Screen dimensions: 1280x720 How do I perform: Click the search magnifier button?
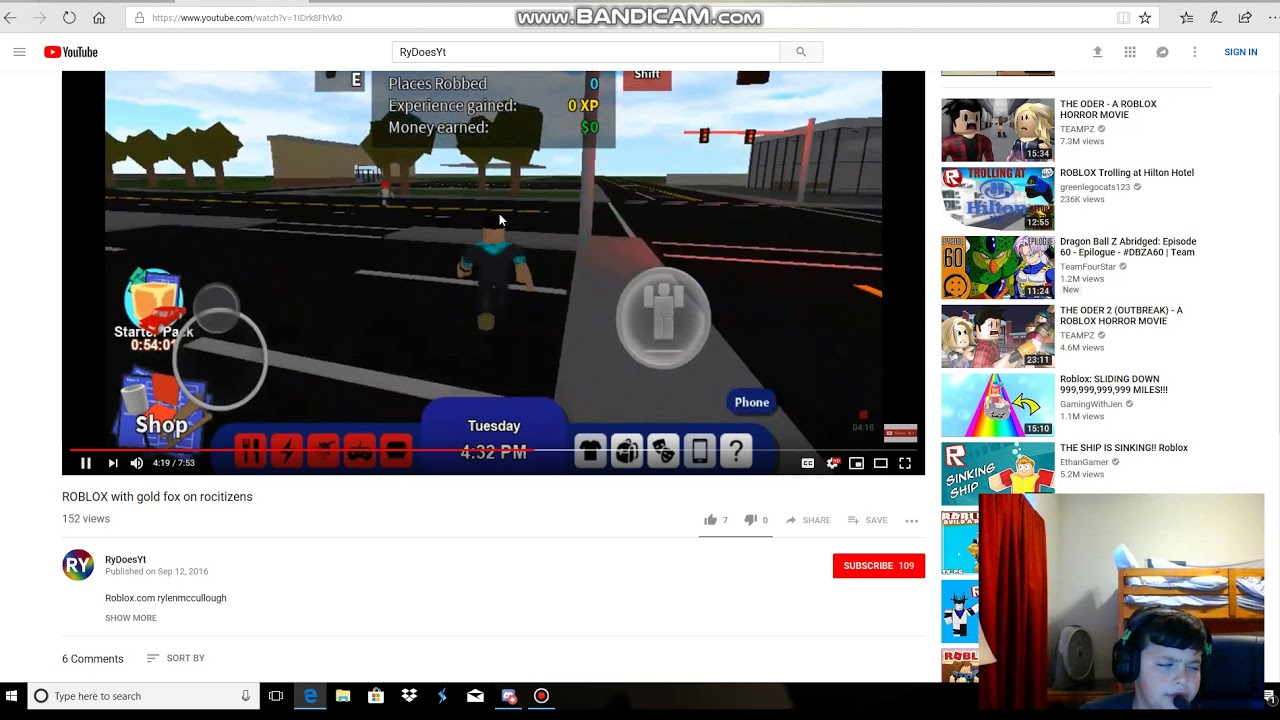[801, 52]
